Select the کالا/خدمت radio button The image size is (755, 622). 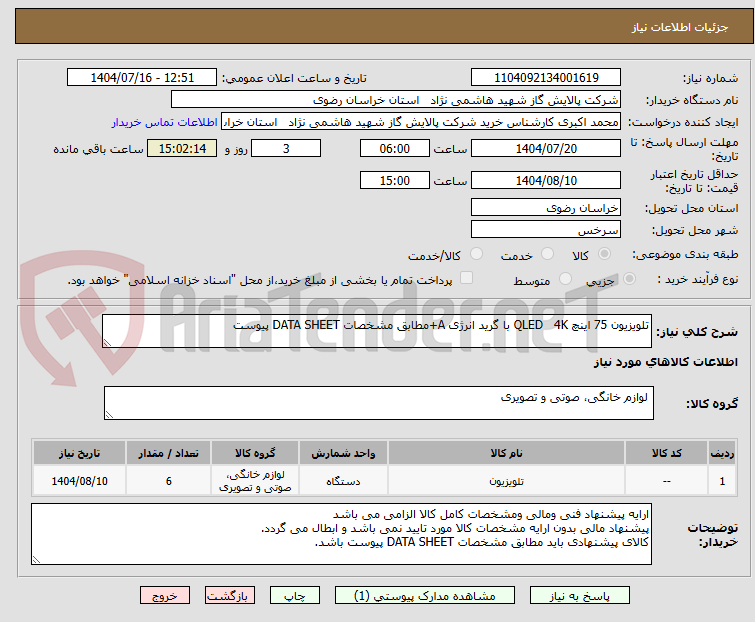tap(476, 254)
